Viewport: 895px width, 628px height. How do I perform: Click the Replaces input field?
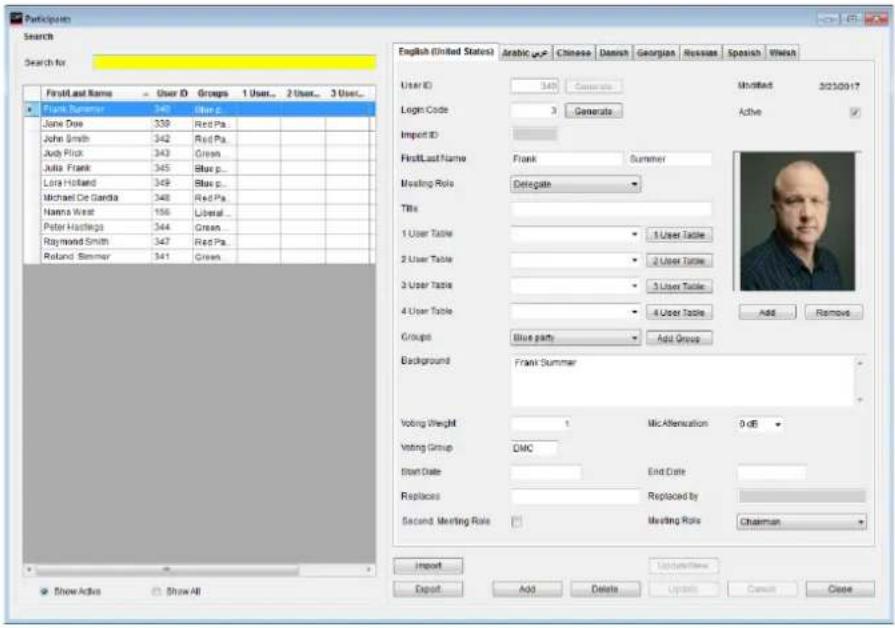click(x=575, y=497)
